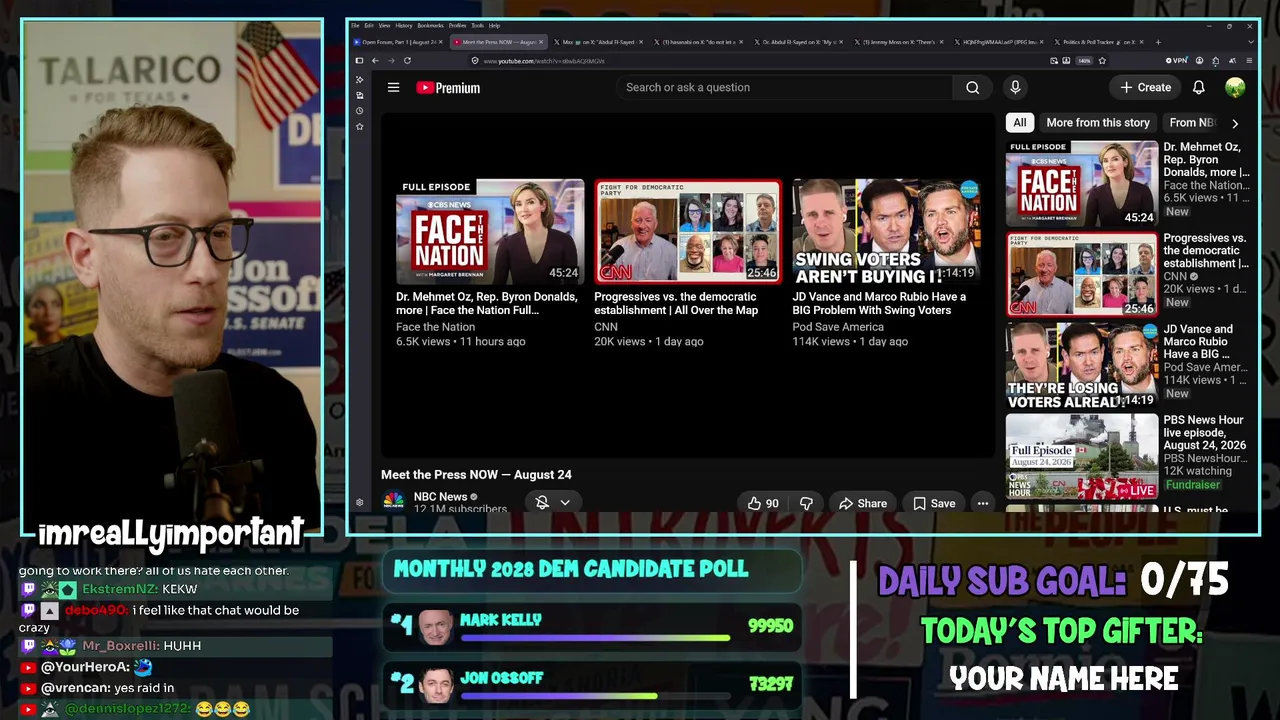
Task: Close the Open Forum, Part 1 tab
Action: coord(443,42)
